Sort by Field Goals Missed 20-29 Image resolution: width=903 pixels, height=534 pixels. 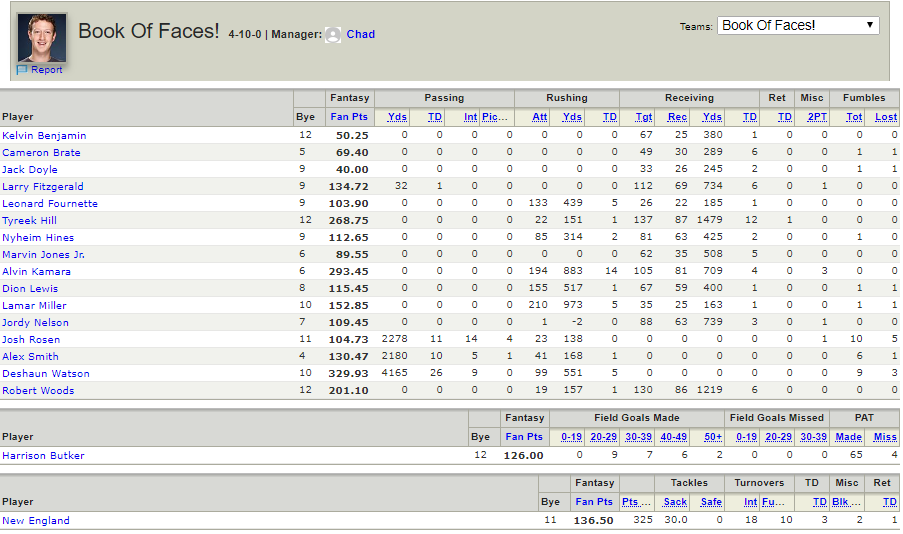coord(779,437)
